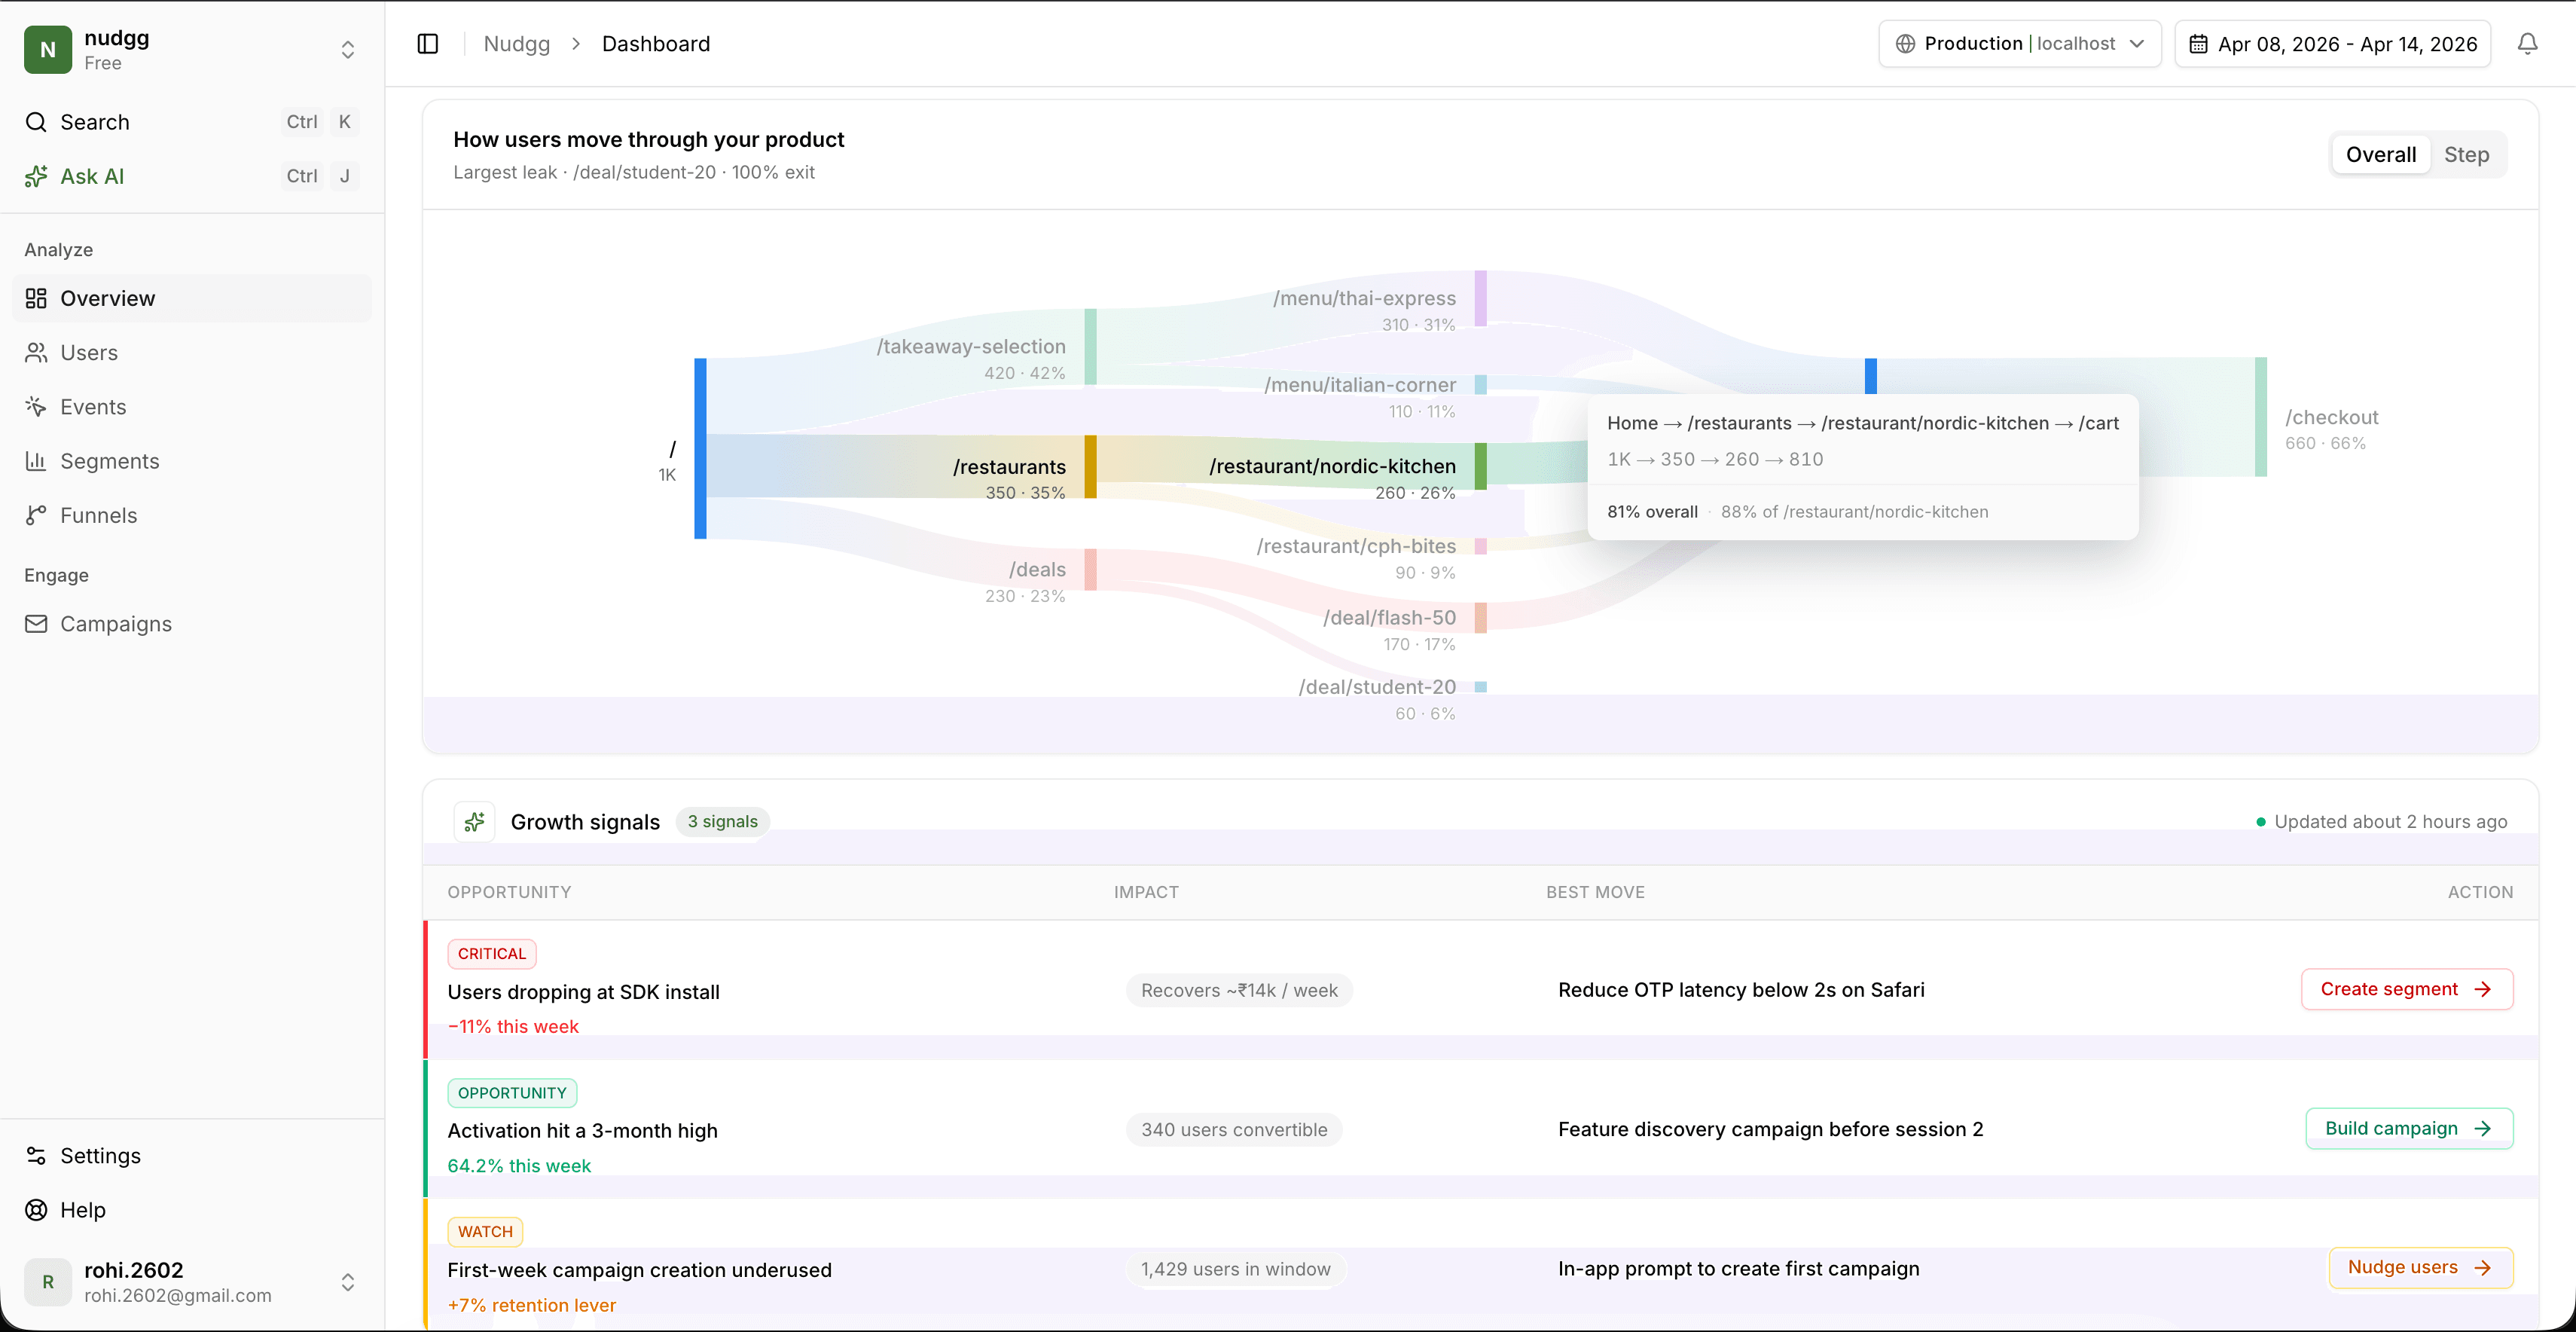Click the Build campaign button
This screenshot has width=2576, height=1332.
[x=2409, y=1128]
